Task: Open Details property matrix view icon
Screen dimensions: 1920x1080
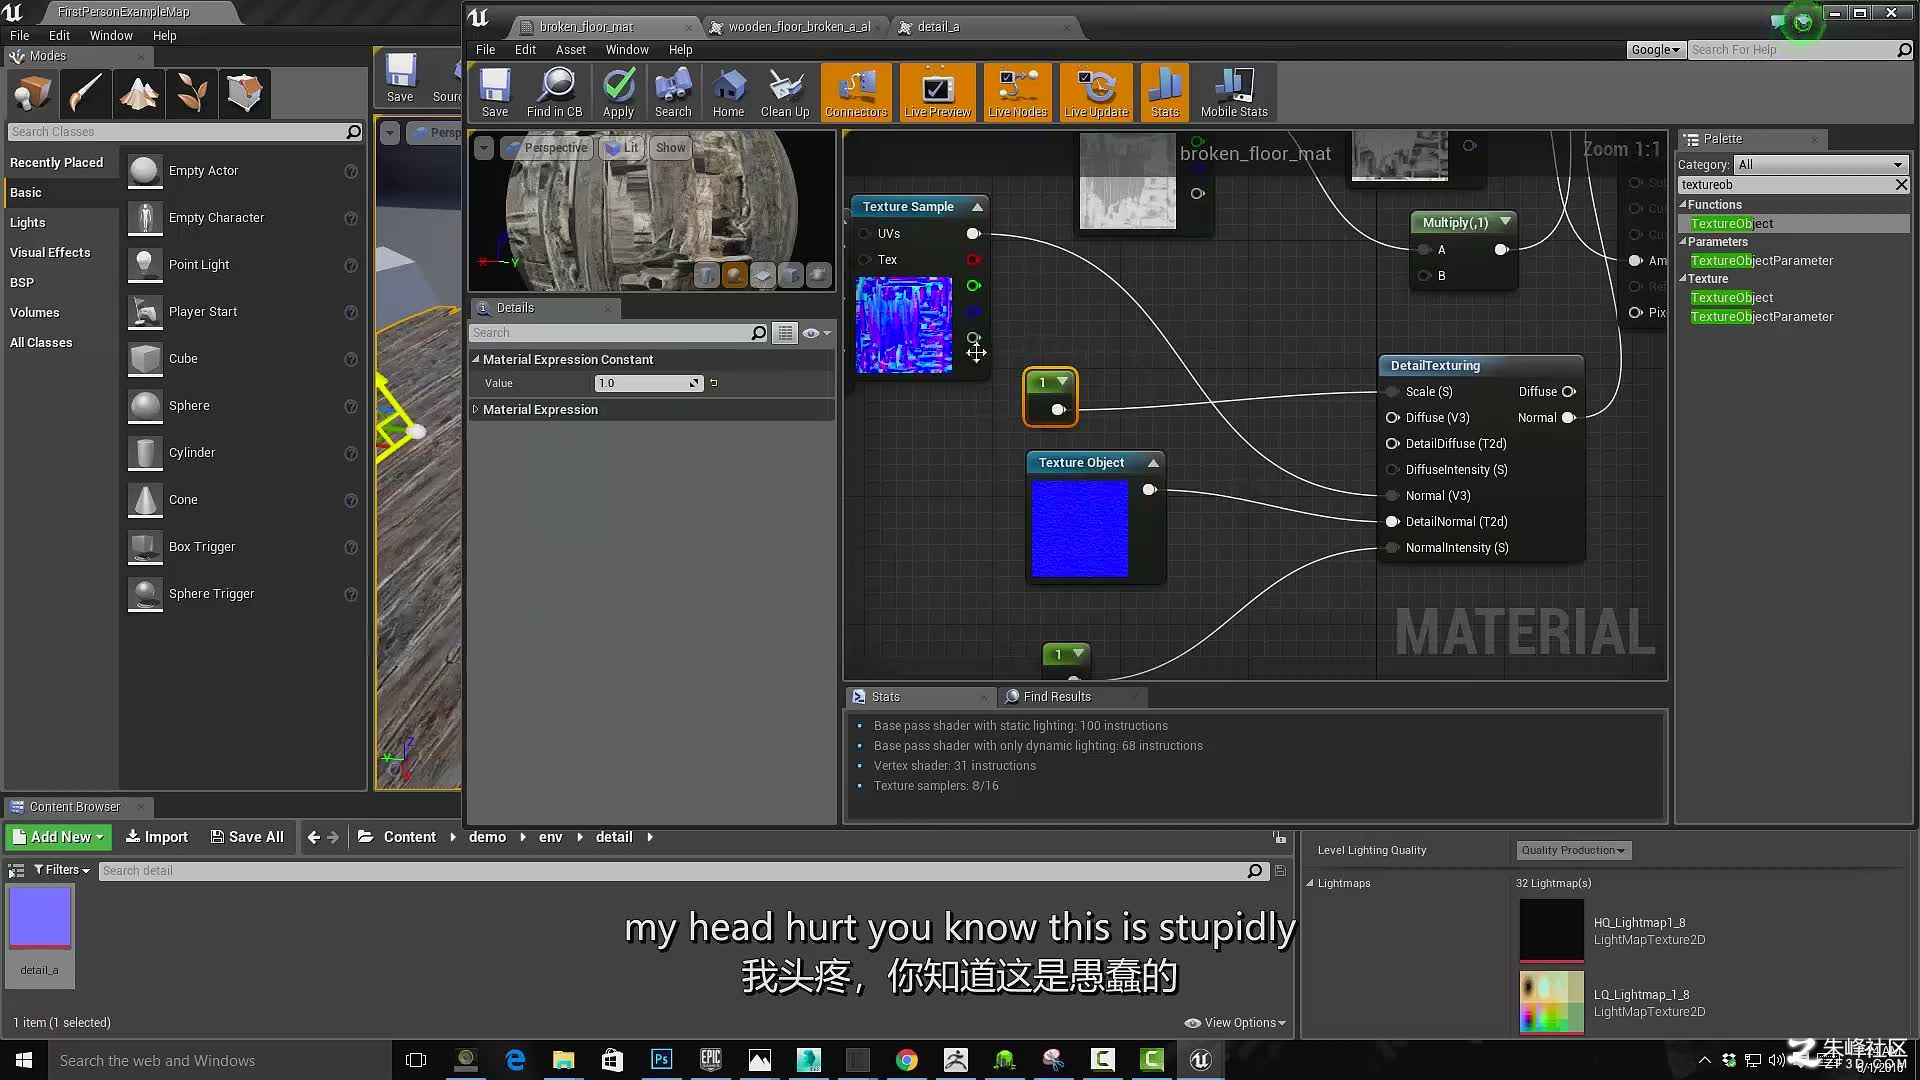Action: [x=785, y=333]
